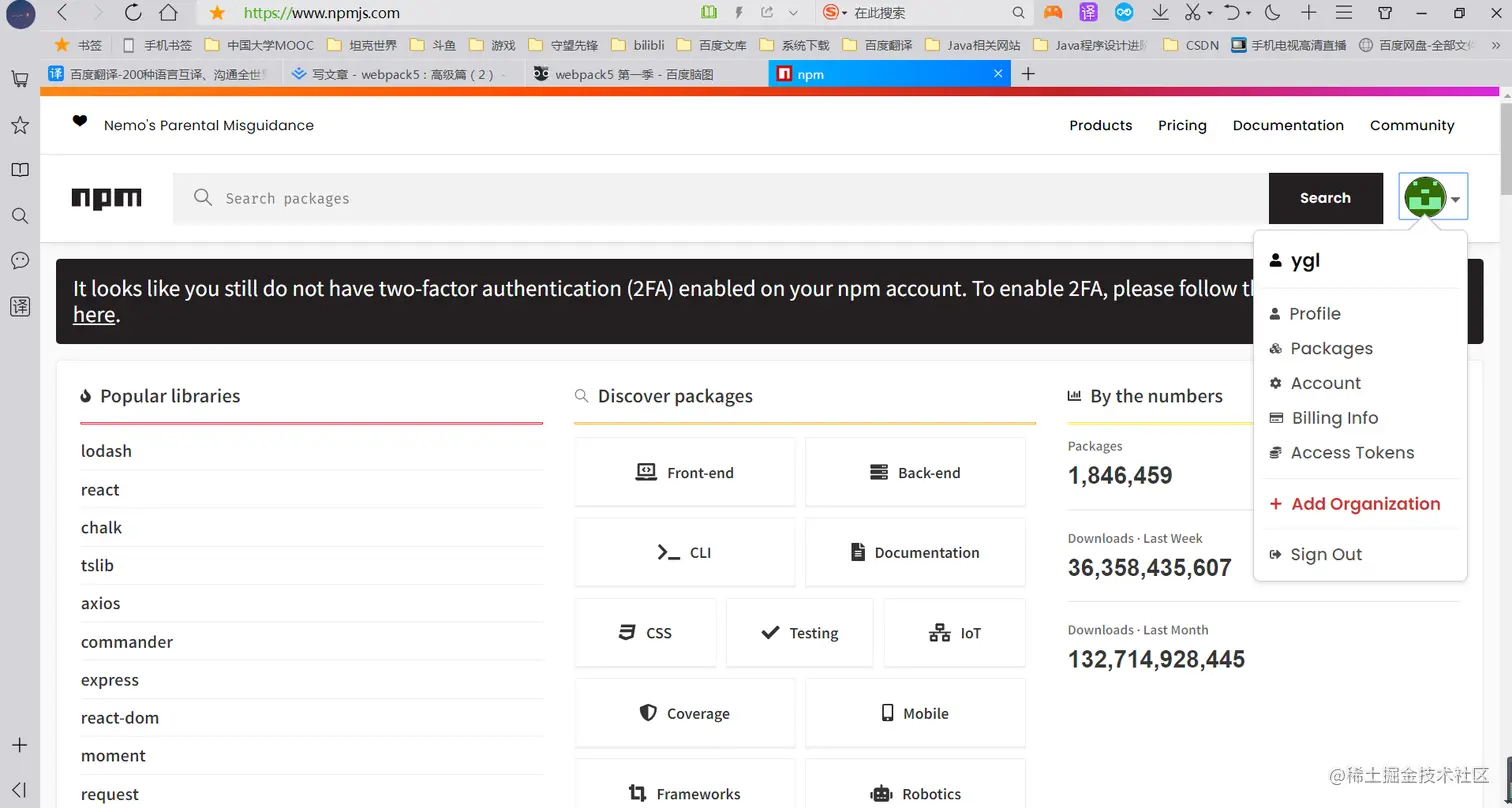1512x808 pixels.
Task: Click the scissors screenshot tool icon
Action: tap(1193, 13)
